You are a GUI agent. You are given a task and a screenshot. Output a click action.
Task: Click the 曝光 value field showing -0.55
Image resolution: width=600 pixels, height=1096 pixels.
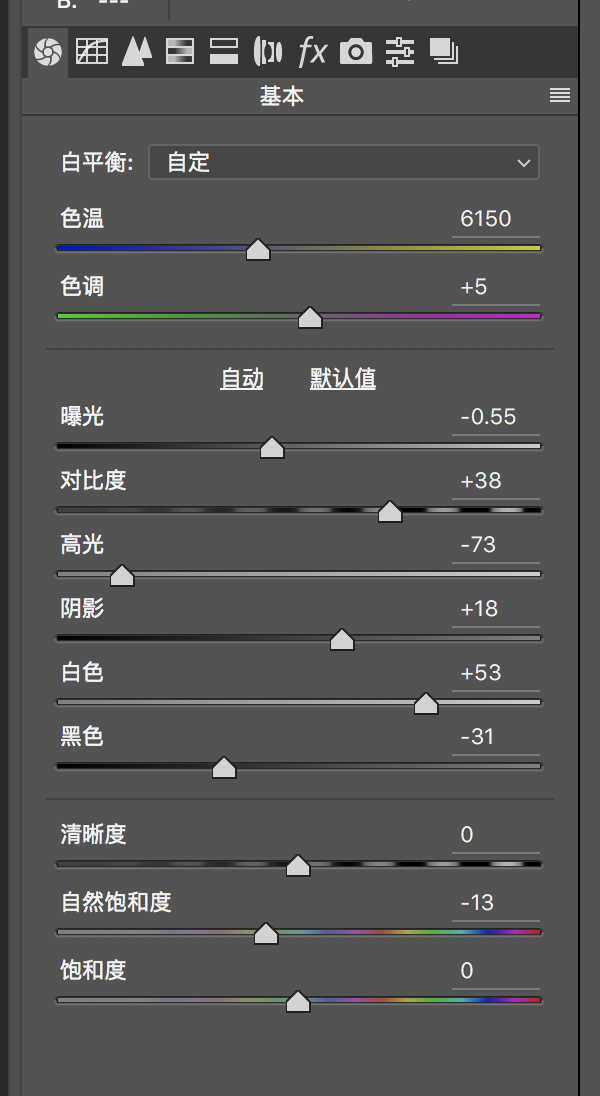coord(494,417)
